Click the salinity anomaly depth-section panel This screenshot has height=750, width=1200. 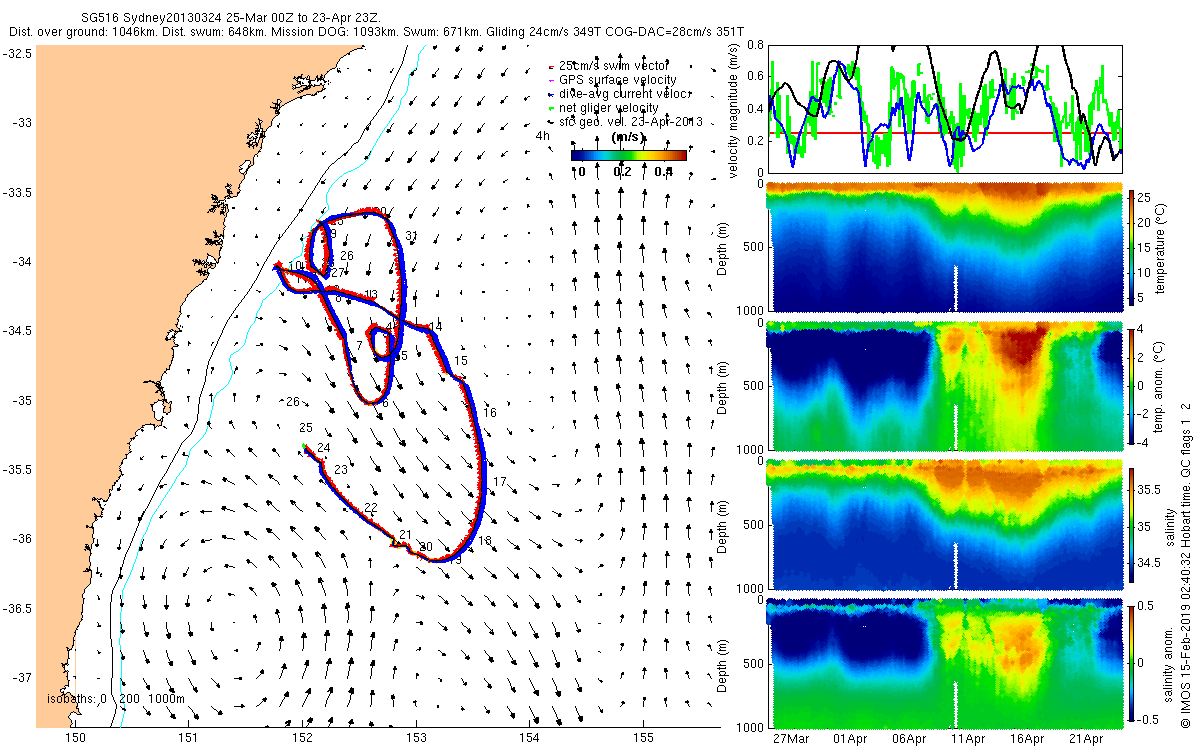pyautogui.click(x=943, y=663)
